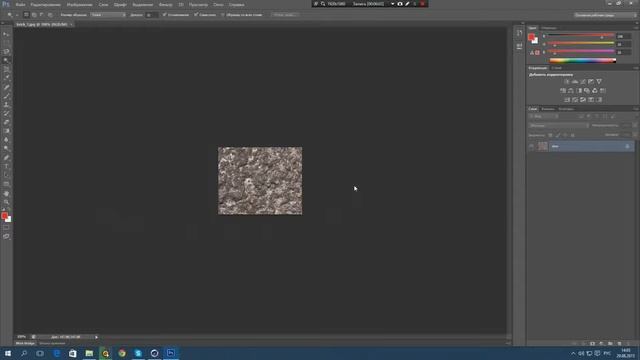This screenshot has width=640, height=360.
Task: Add a Levels adjustment layer
Action: (575, 82)
